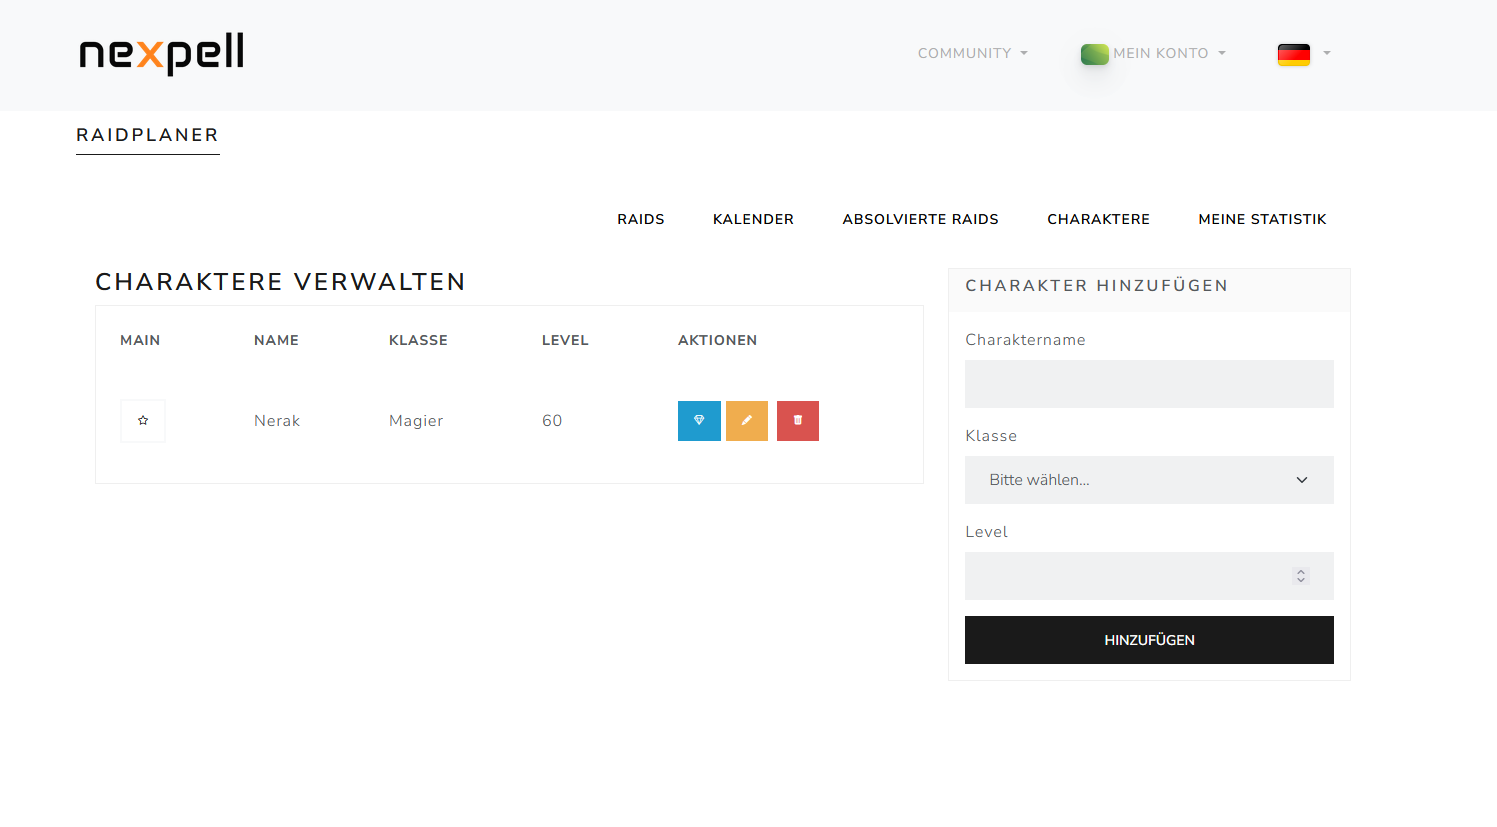This screenshot has height=827, width=1497.
Task: Click the Level stepper arrows
Action: coord(1300,576)
